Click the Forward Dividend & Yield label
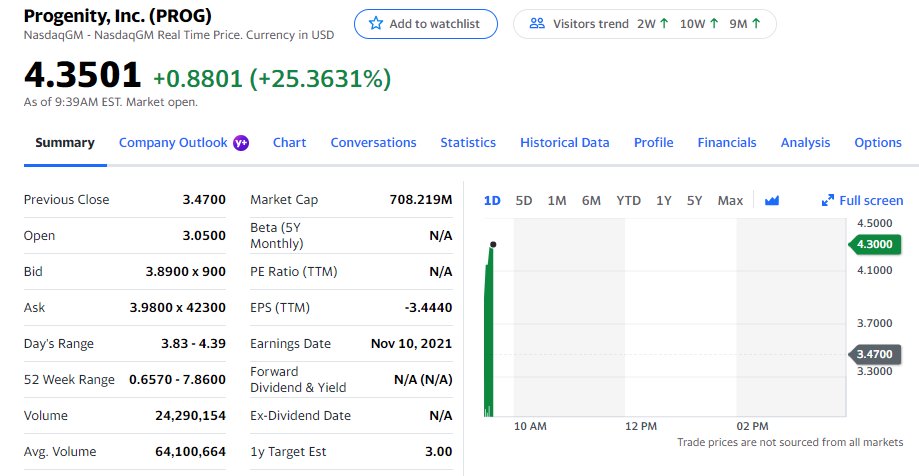The image size is (919, 476). [x=298, y=379]
